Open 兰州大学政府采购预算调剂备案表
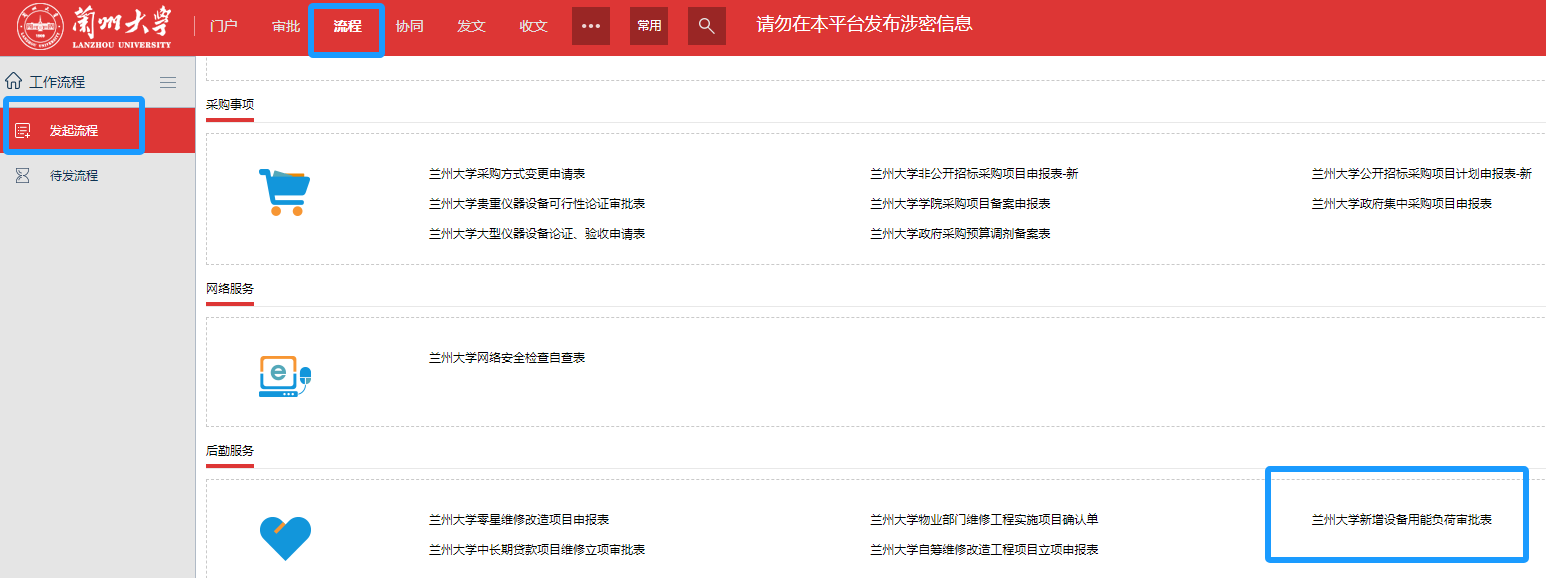 960,234
